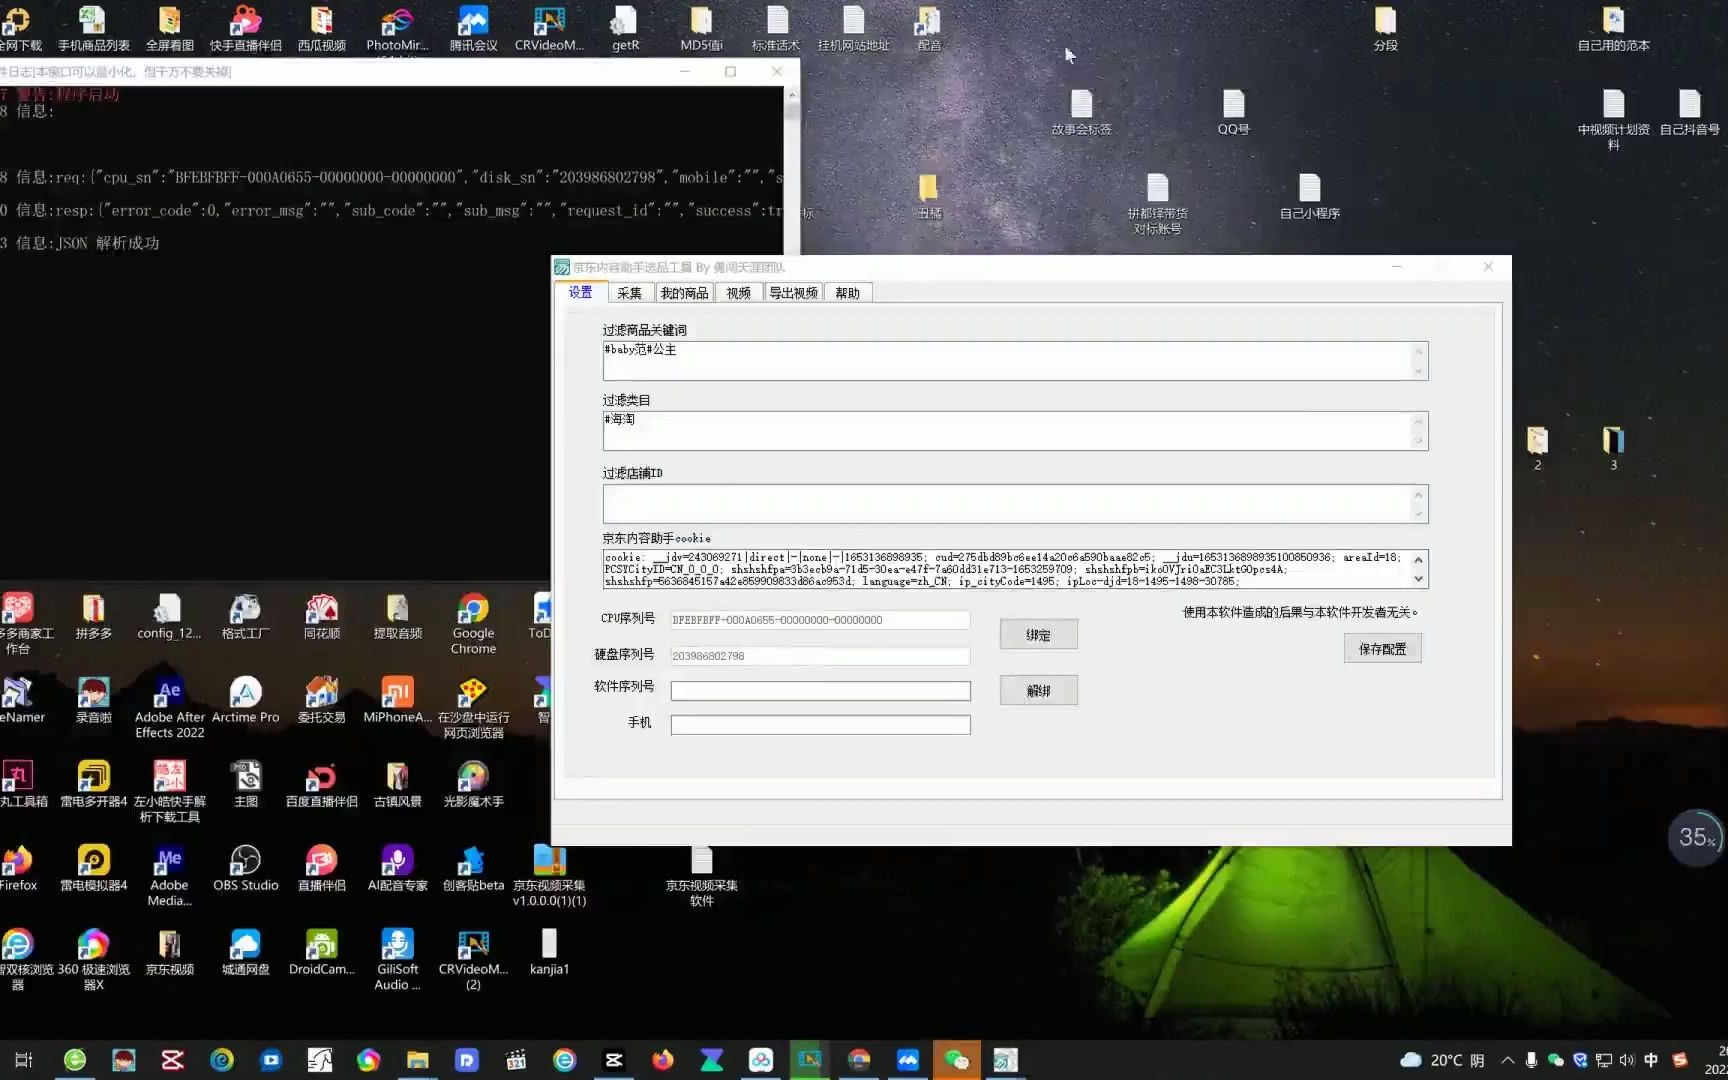Viewport: 1728px width, 1080px height.
Task: Select the Firefox desktop icon
Action: (x=18, y=868)
